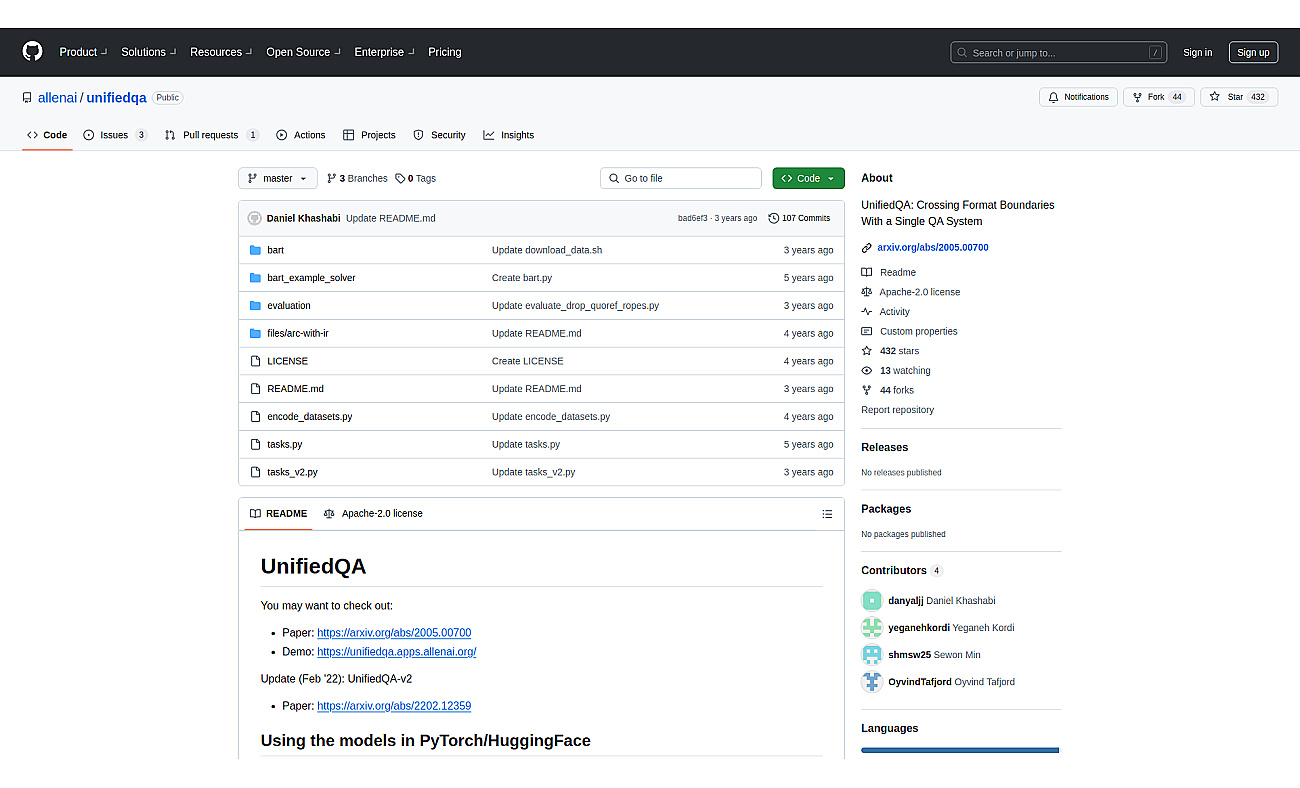Open the README outline list icon
Image resolution: width=1300 pixels, height=788 pixels.
[827, 514]
